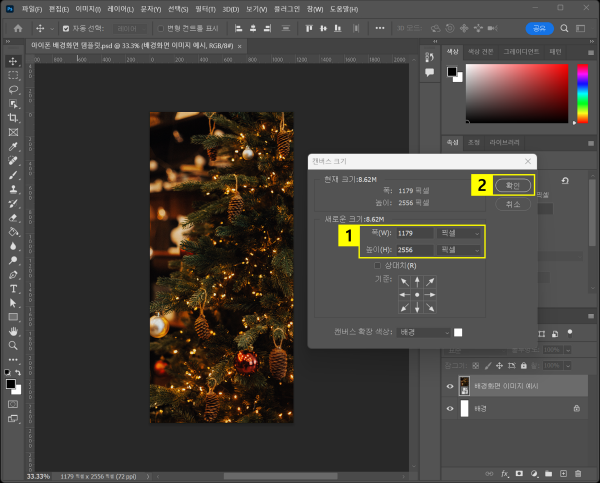
Task: Select the Horizontal Type tool
Action: 13,288
